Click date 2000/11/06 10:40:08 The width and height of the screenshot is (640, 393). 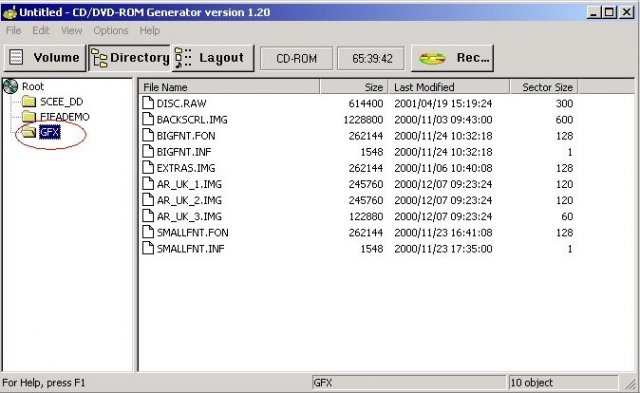[443, 168]
